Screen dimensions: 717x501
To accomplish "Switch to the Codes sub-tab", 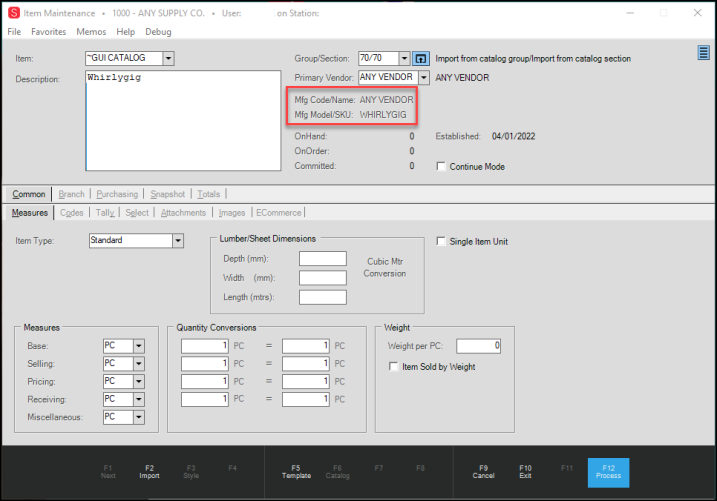I will 72,213.
